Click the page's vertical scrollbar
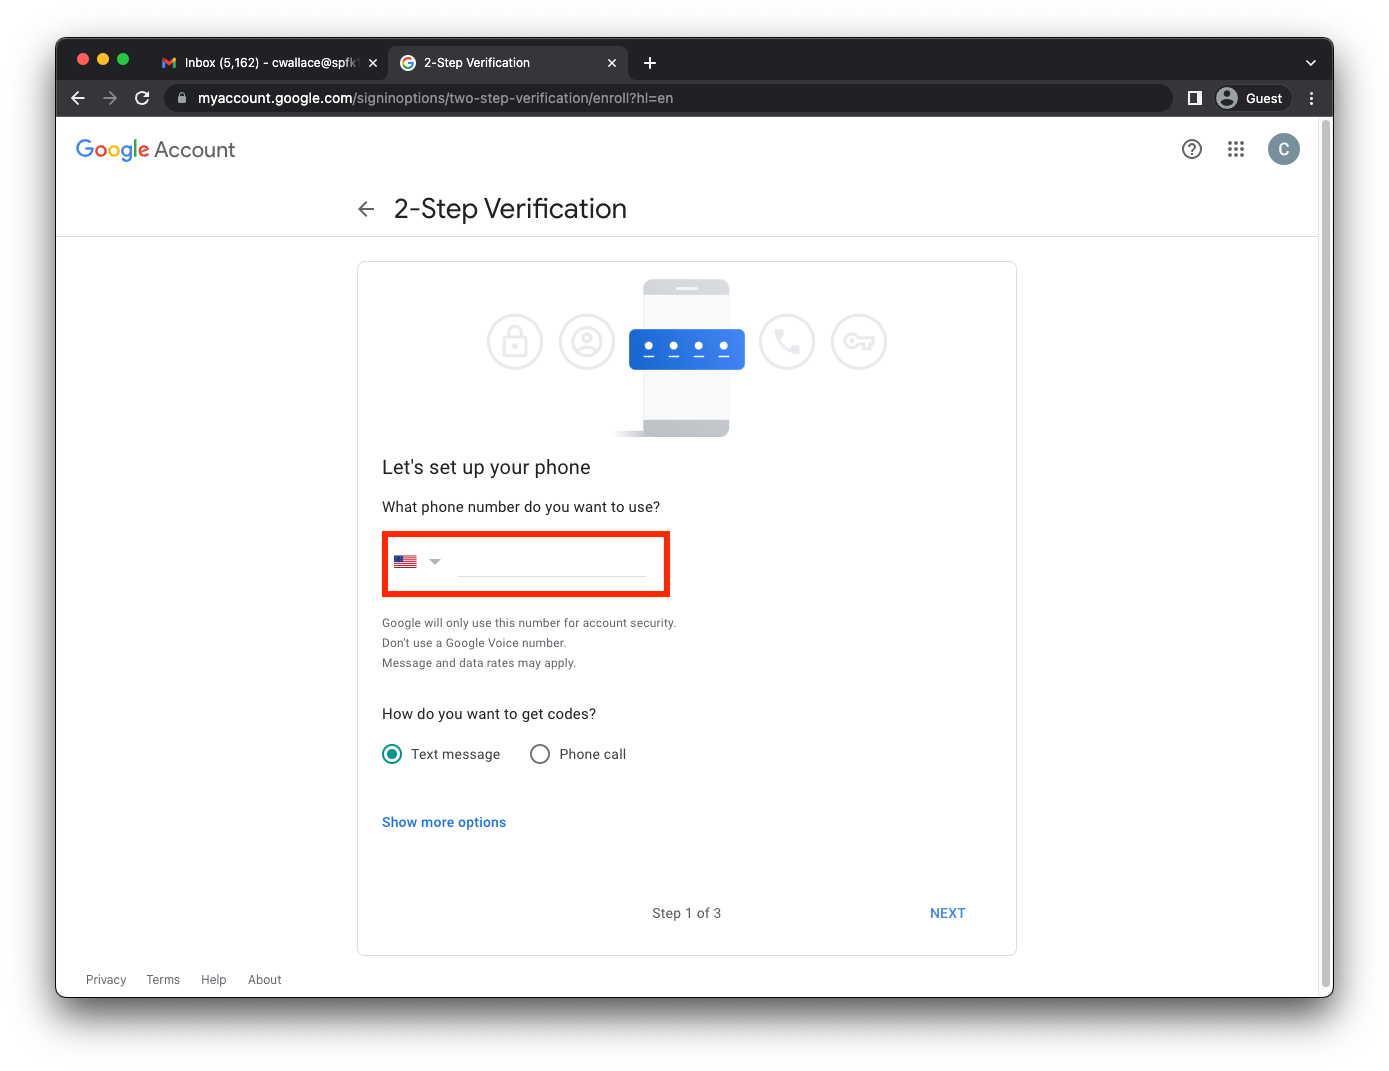1389x1071 pixels. pyautogui.click(x=1326, y=550)
